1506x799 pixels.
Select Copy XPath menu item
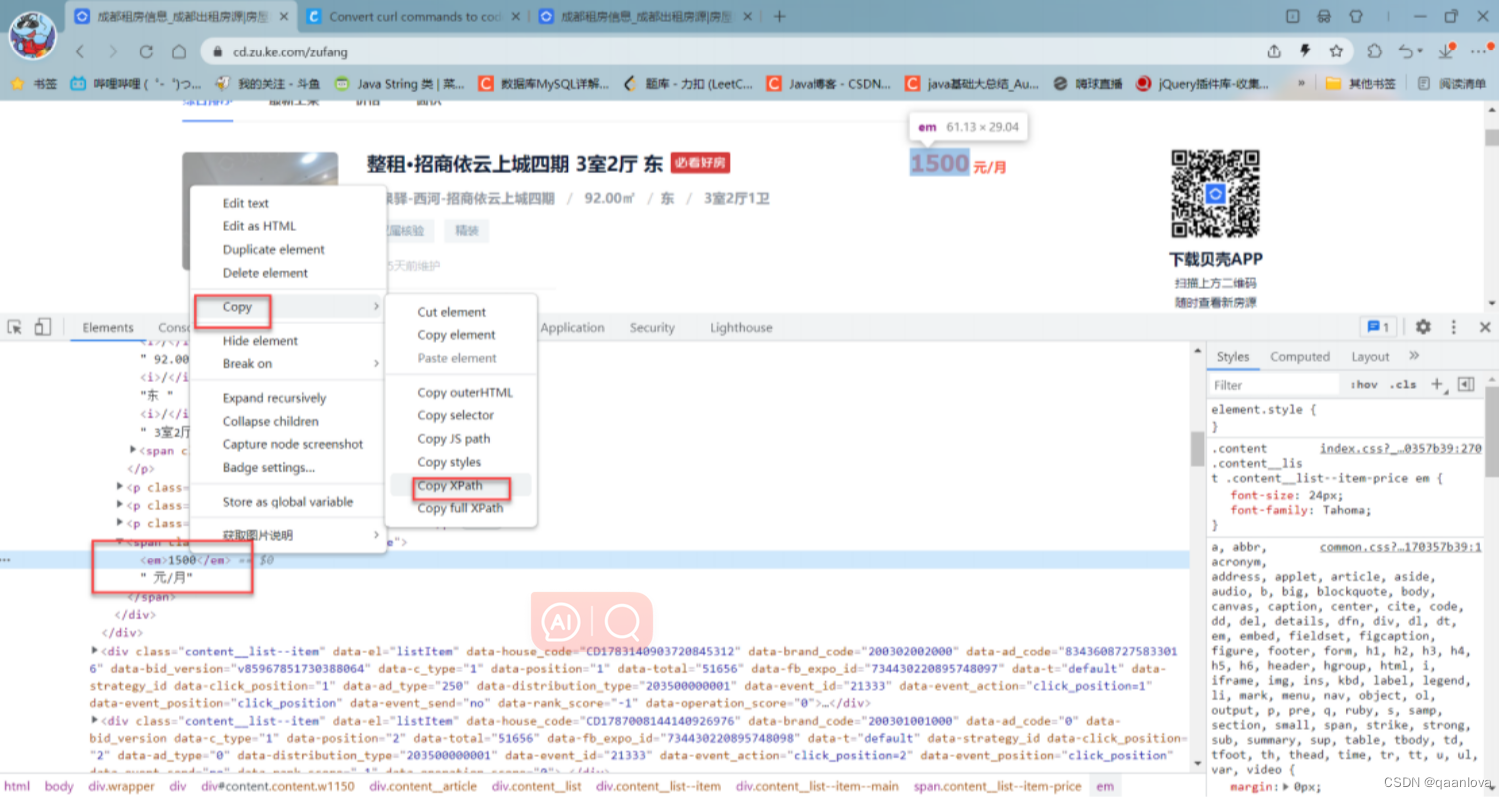(x=460, y=486)
